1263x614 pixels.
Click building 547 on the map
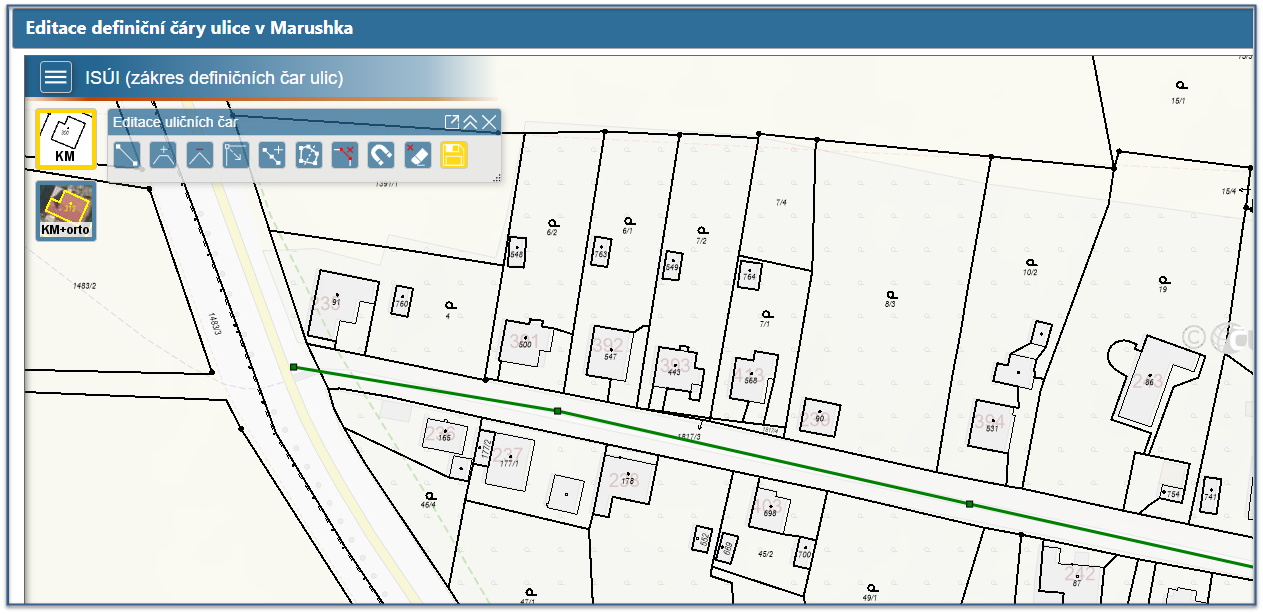coord(610,350)
